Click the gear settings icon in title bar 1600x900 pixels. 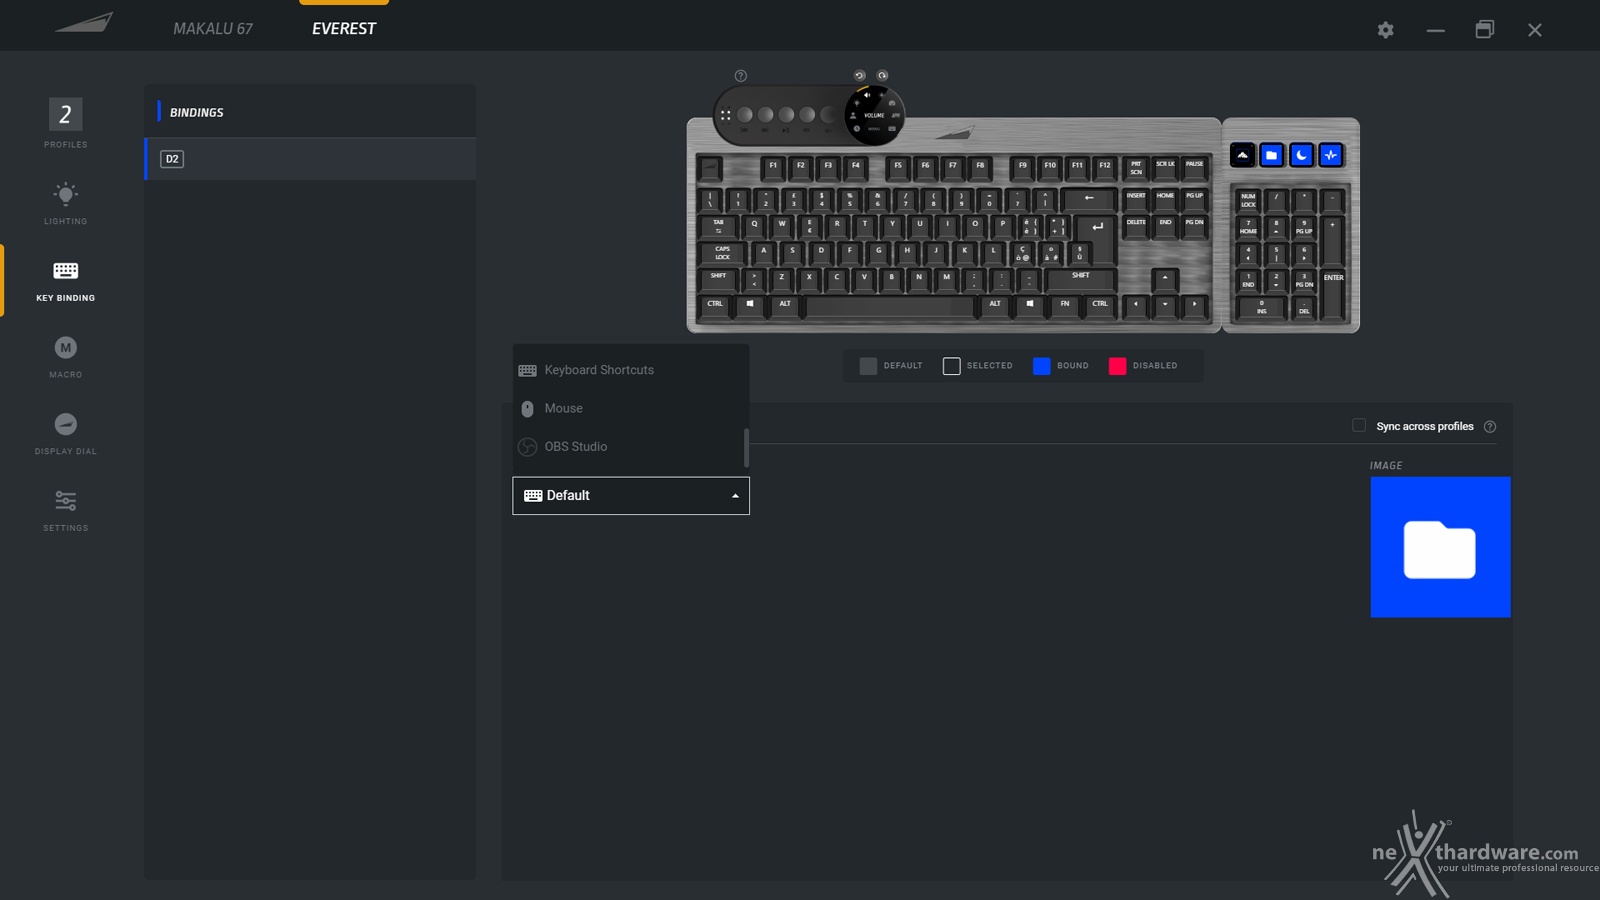(1385, 30)
